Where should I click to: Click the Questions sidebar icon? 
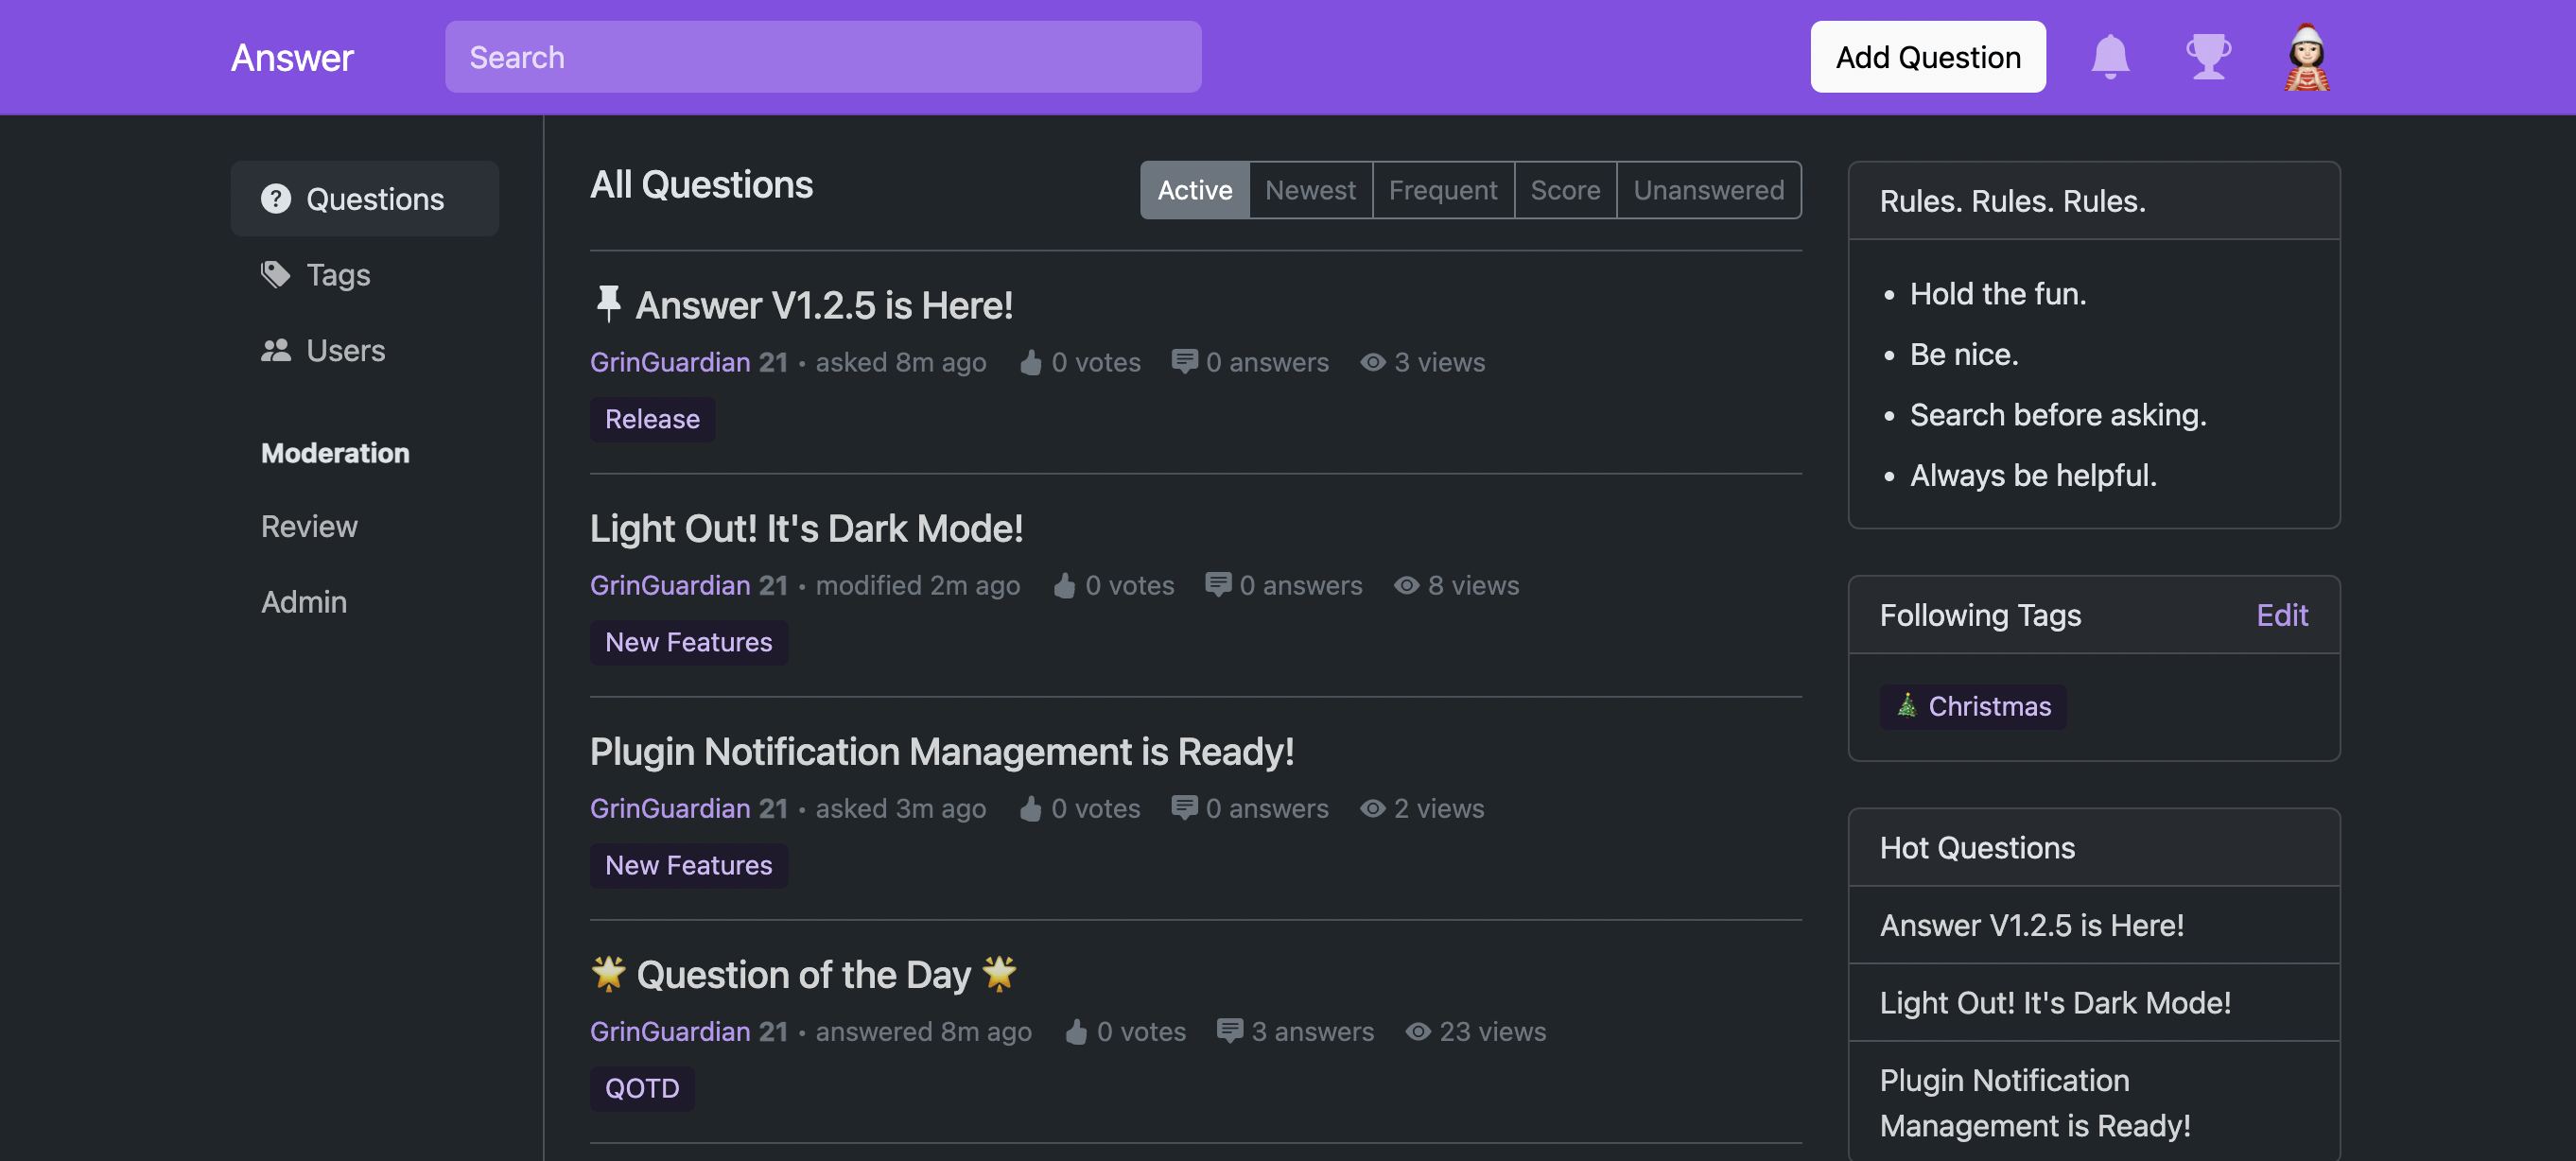click(x=274, y=197)
